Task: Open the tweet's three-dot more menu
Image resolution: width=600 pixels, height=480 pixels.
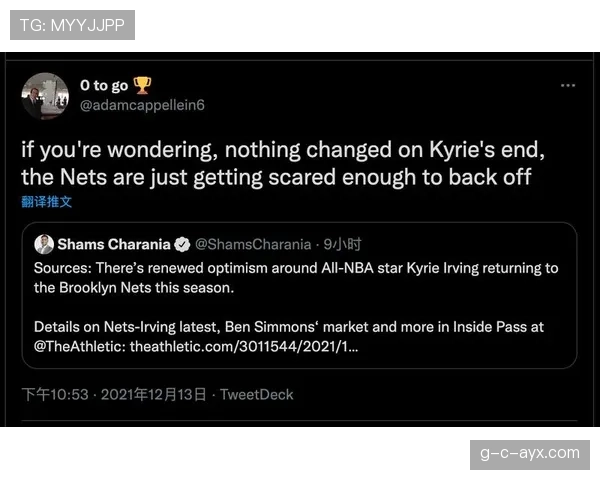Action: point(568,86)
